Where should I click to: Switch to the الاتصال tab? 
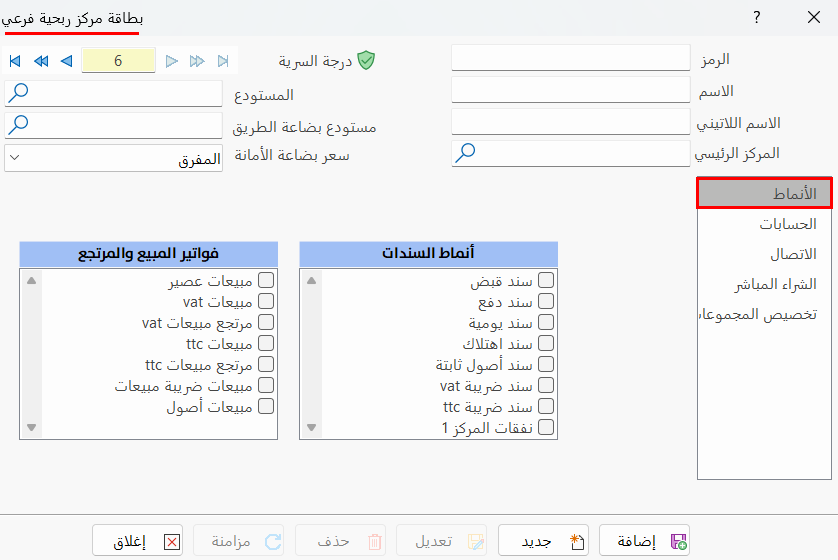coord(764,254)
